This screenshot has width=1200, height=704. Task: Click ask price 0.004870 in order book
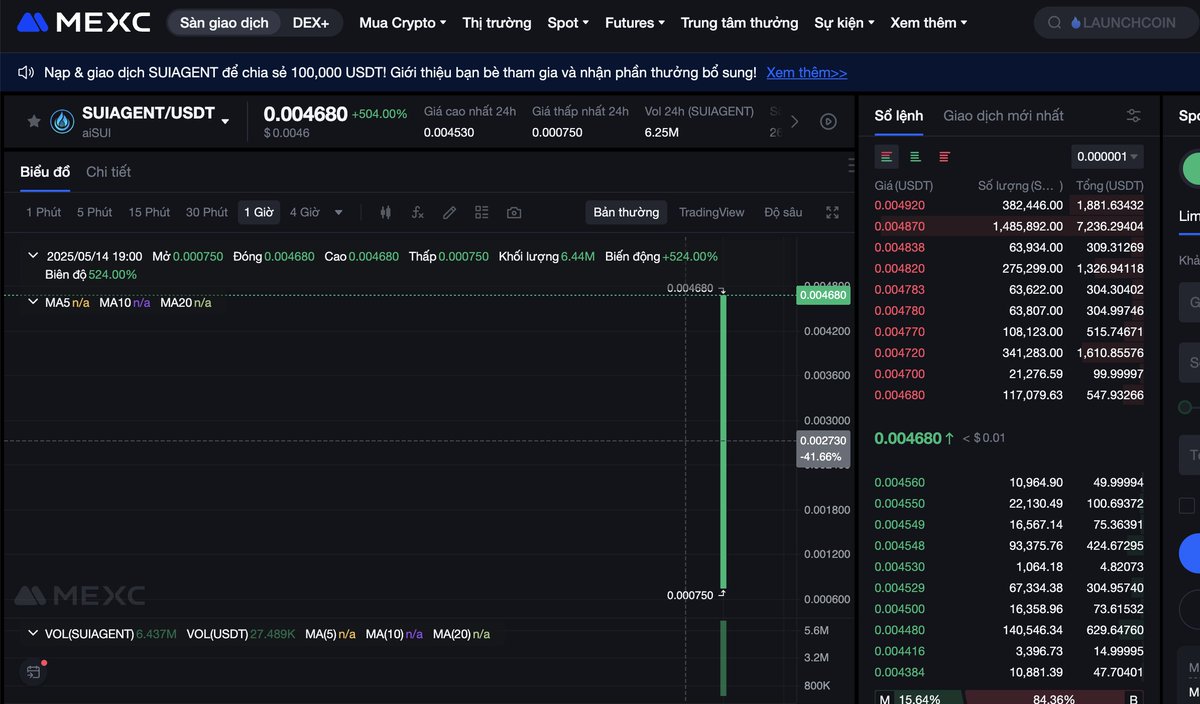899,226
